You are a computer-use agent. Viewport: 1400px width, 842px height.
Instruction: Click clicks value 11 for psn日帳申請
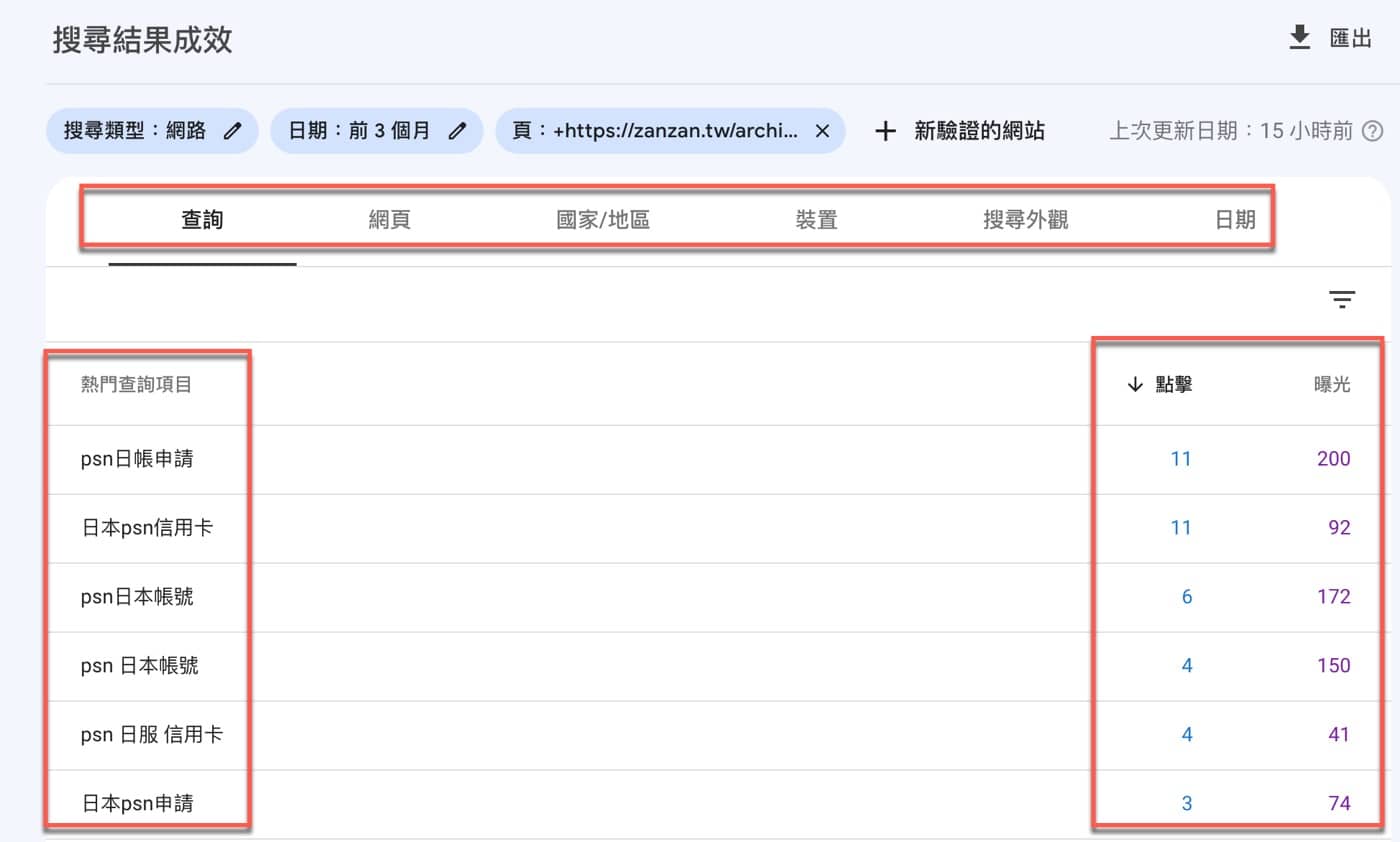coord(1181,459)
